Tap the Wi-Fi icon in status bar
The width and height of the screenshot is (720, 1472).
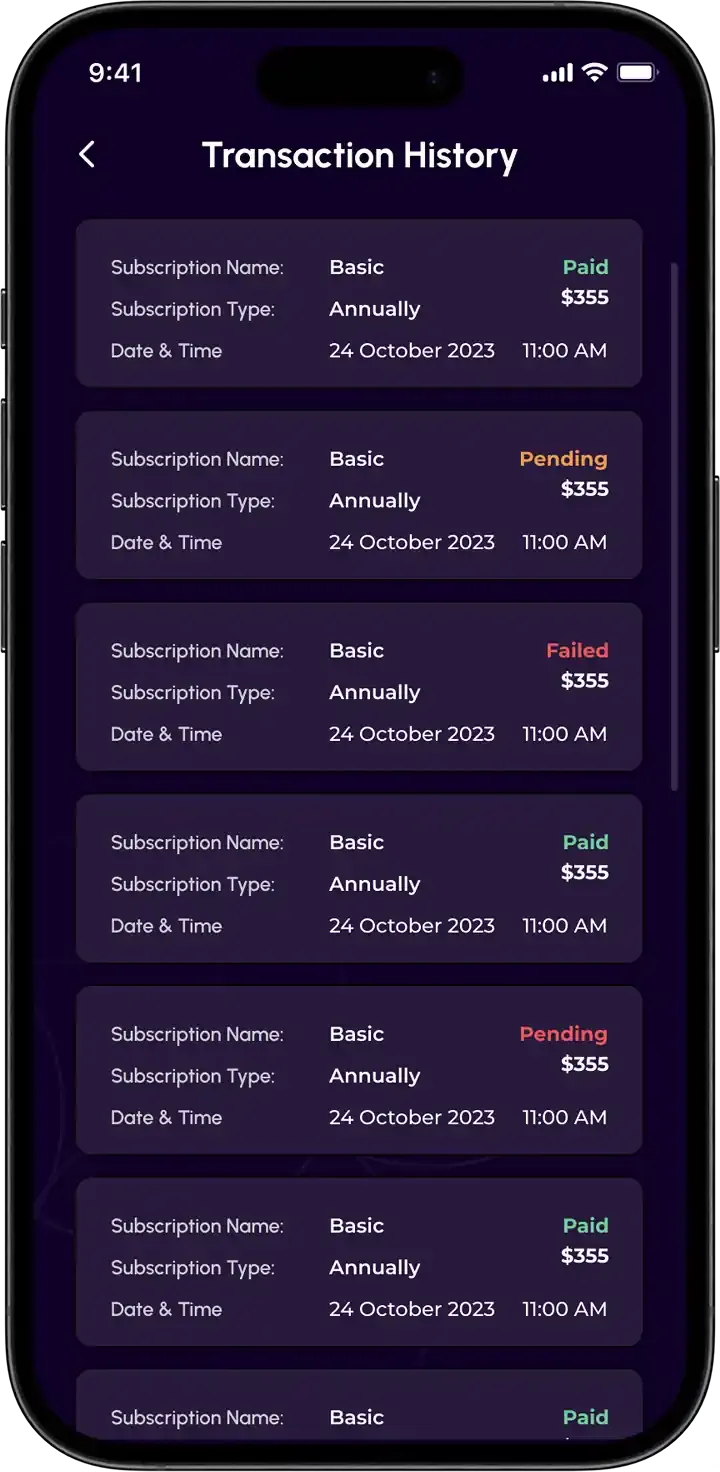tap(595, 72)
